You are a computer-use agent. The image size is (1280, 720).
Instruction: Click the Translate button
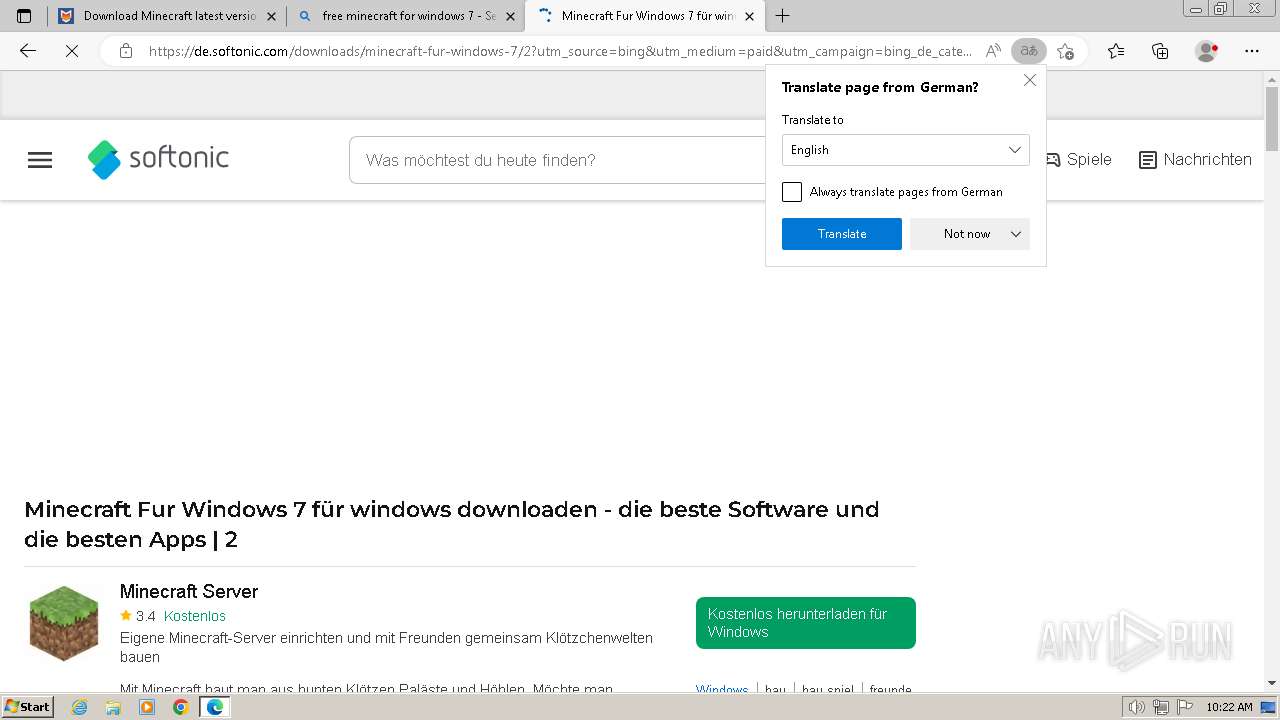[842, 234]
